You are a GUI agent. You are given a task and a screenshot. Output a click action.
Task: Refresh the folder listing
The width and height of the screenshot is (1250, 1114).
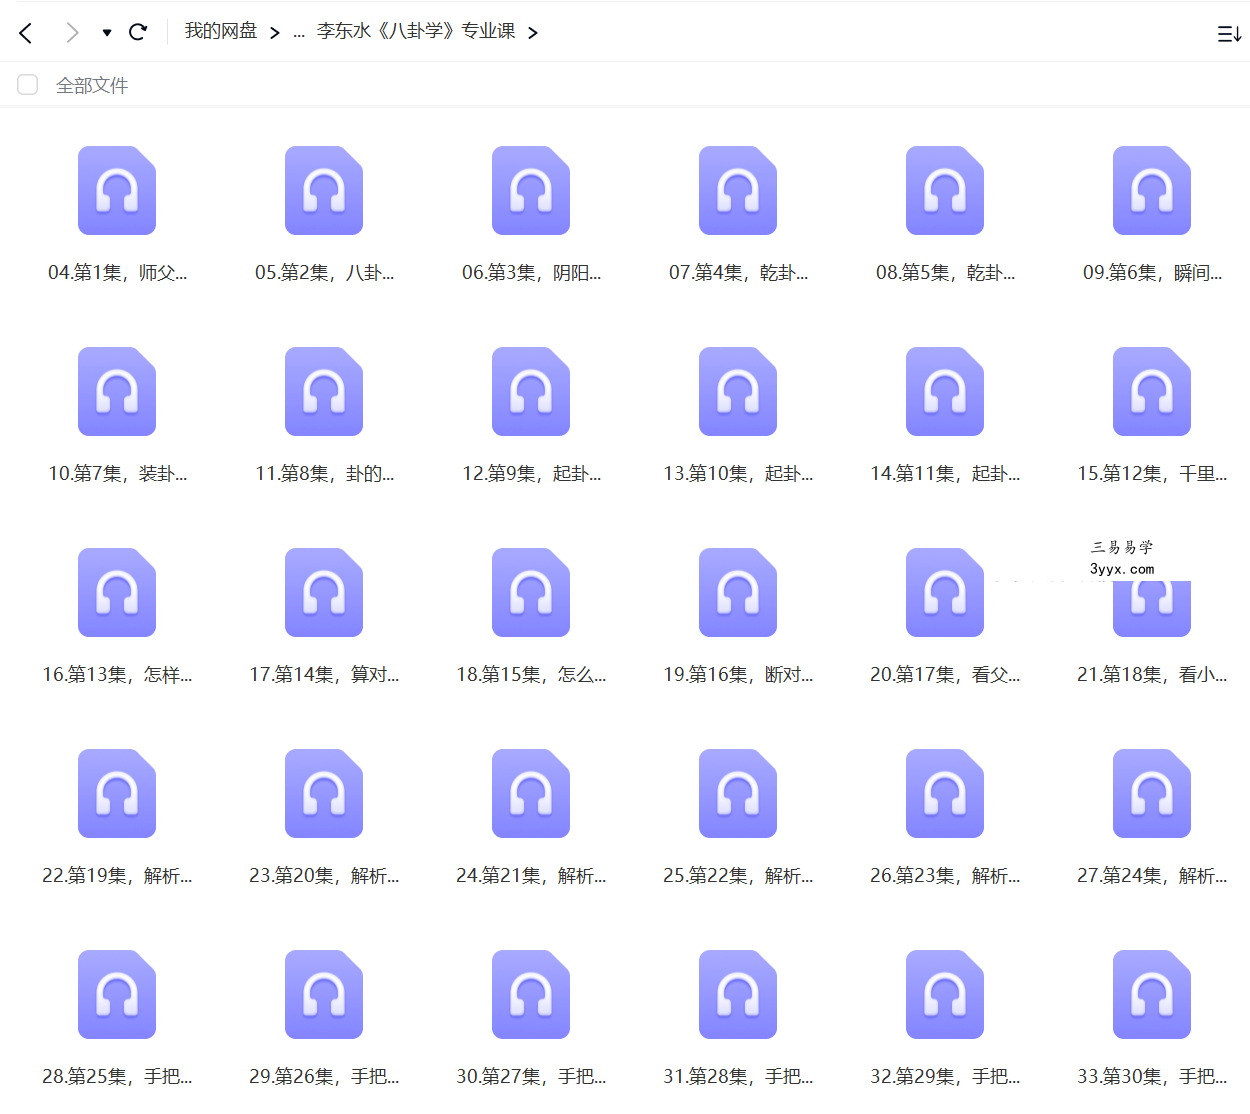point(138,32)
